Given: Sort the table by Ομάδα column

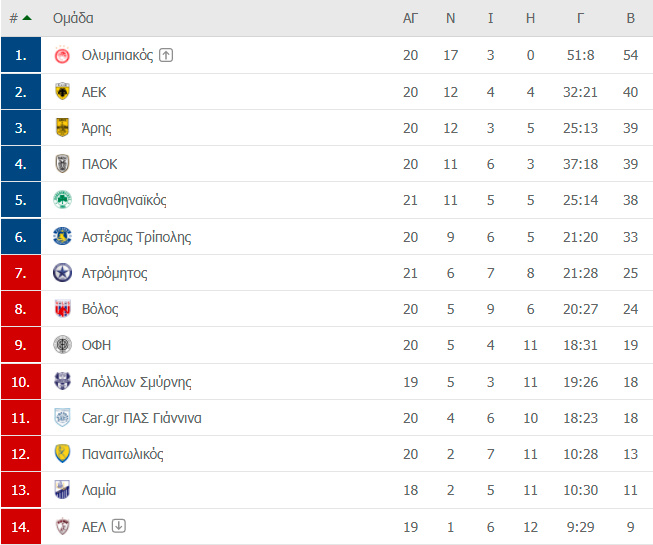Looking at the screenshot, I should click(73, 18).
